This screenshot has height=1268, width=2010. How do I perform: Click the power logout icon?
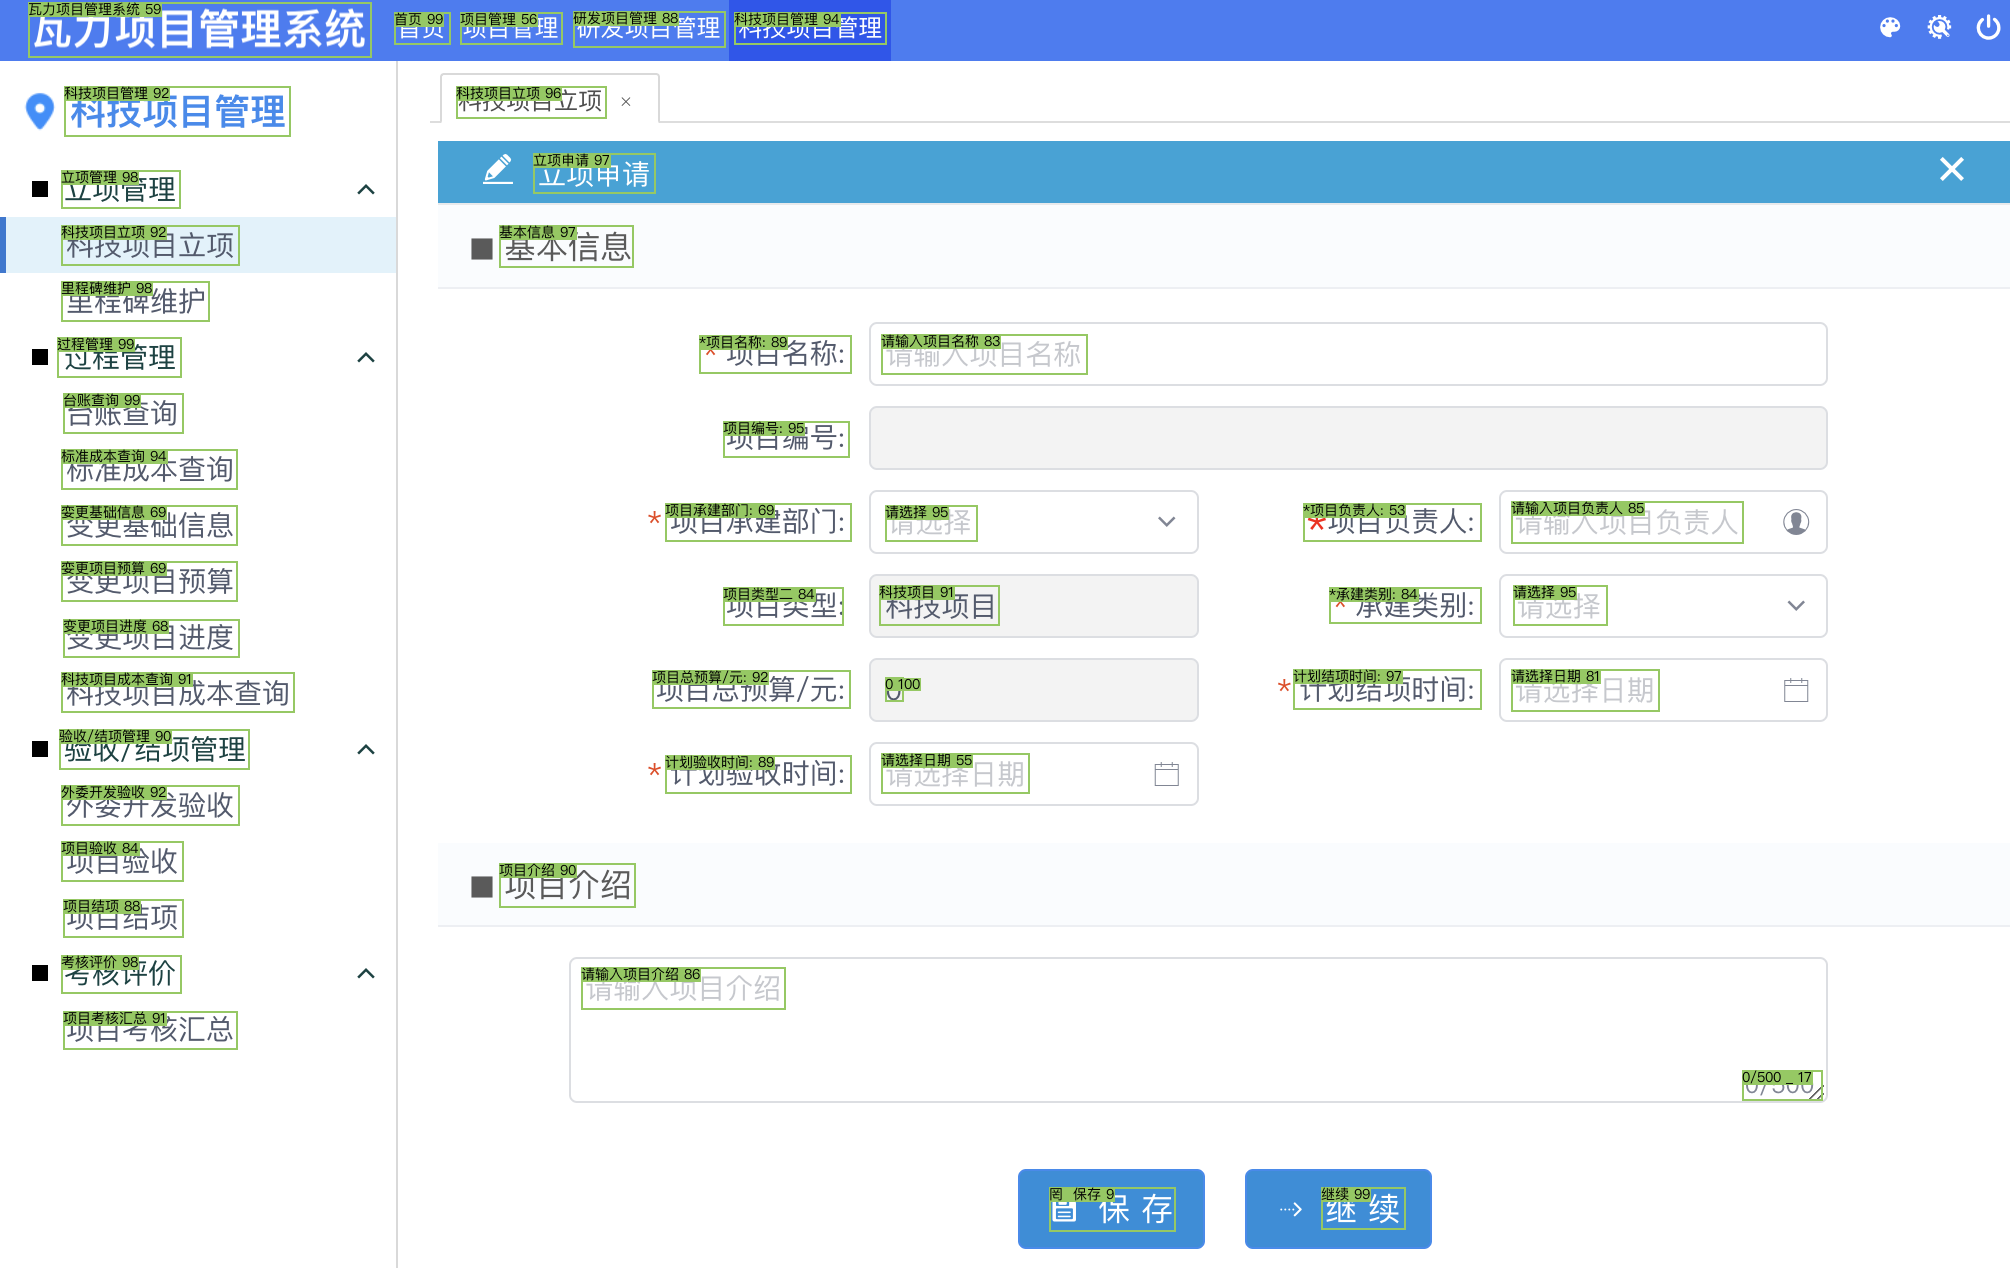tap(1988, 28)
